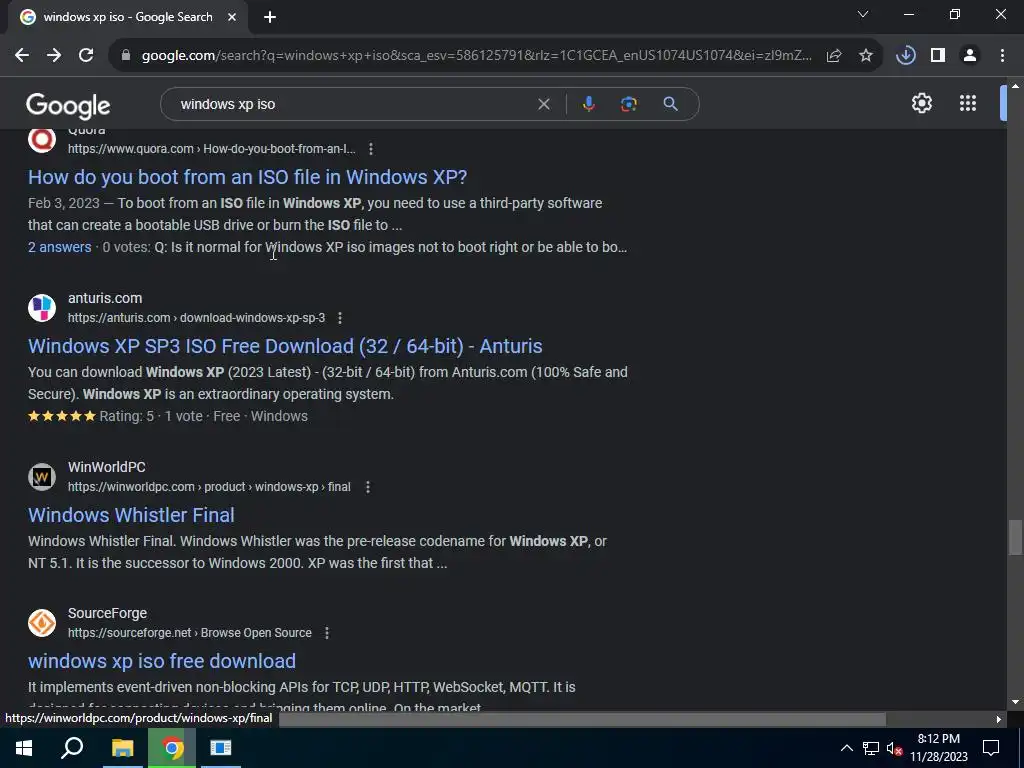Image resolution: width=1024 pixels, height=768 pixels.
Task: Open muted volume tray icon
Action: click(895, 749)
